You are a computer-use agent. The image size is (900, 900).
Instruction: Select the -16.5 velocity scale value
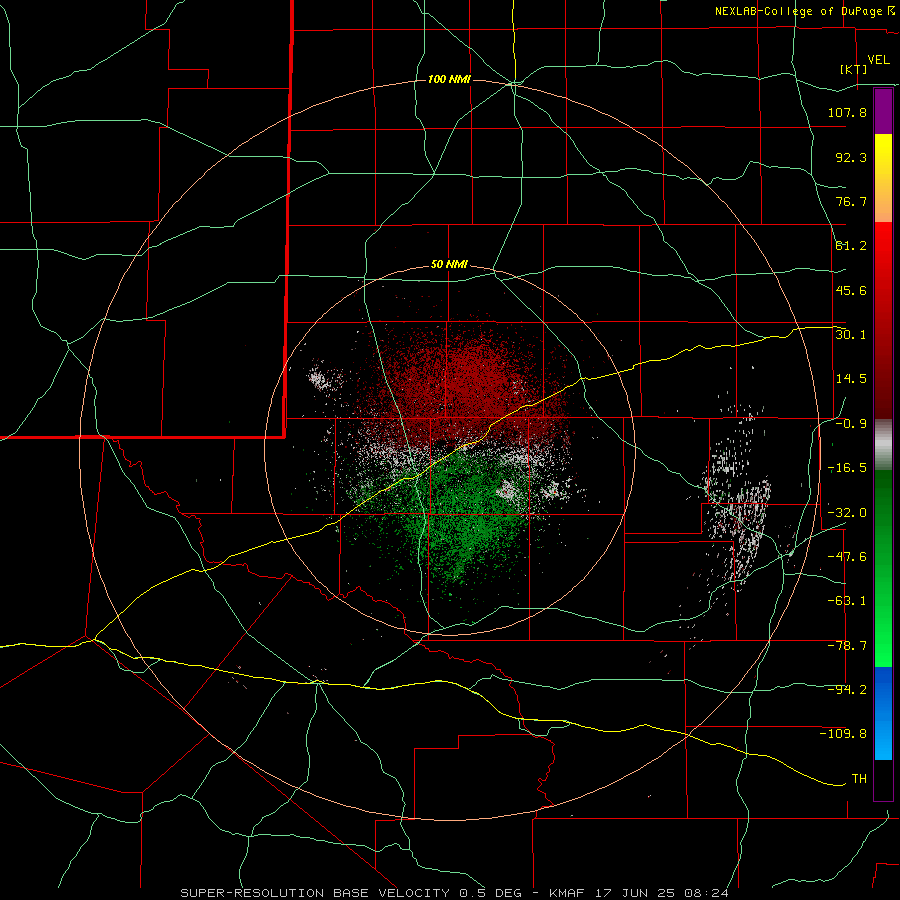pyautogui.click(x=847, y=468)
